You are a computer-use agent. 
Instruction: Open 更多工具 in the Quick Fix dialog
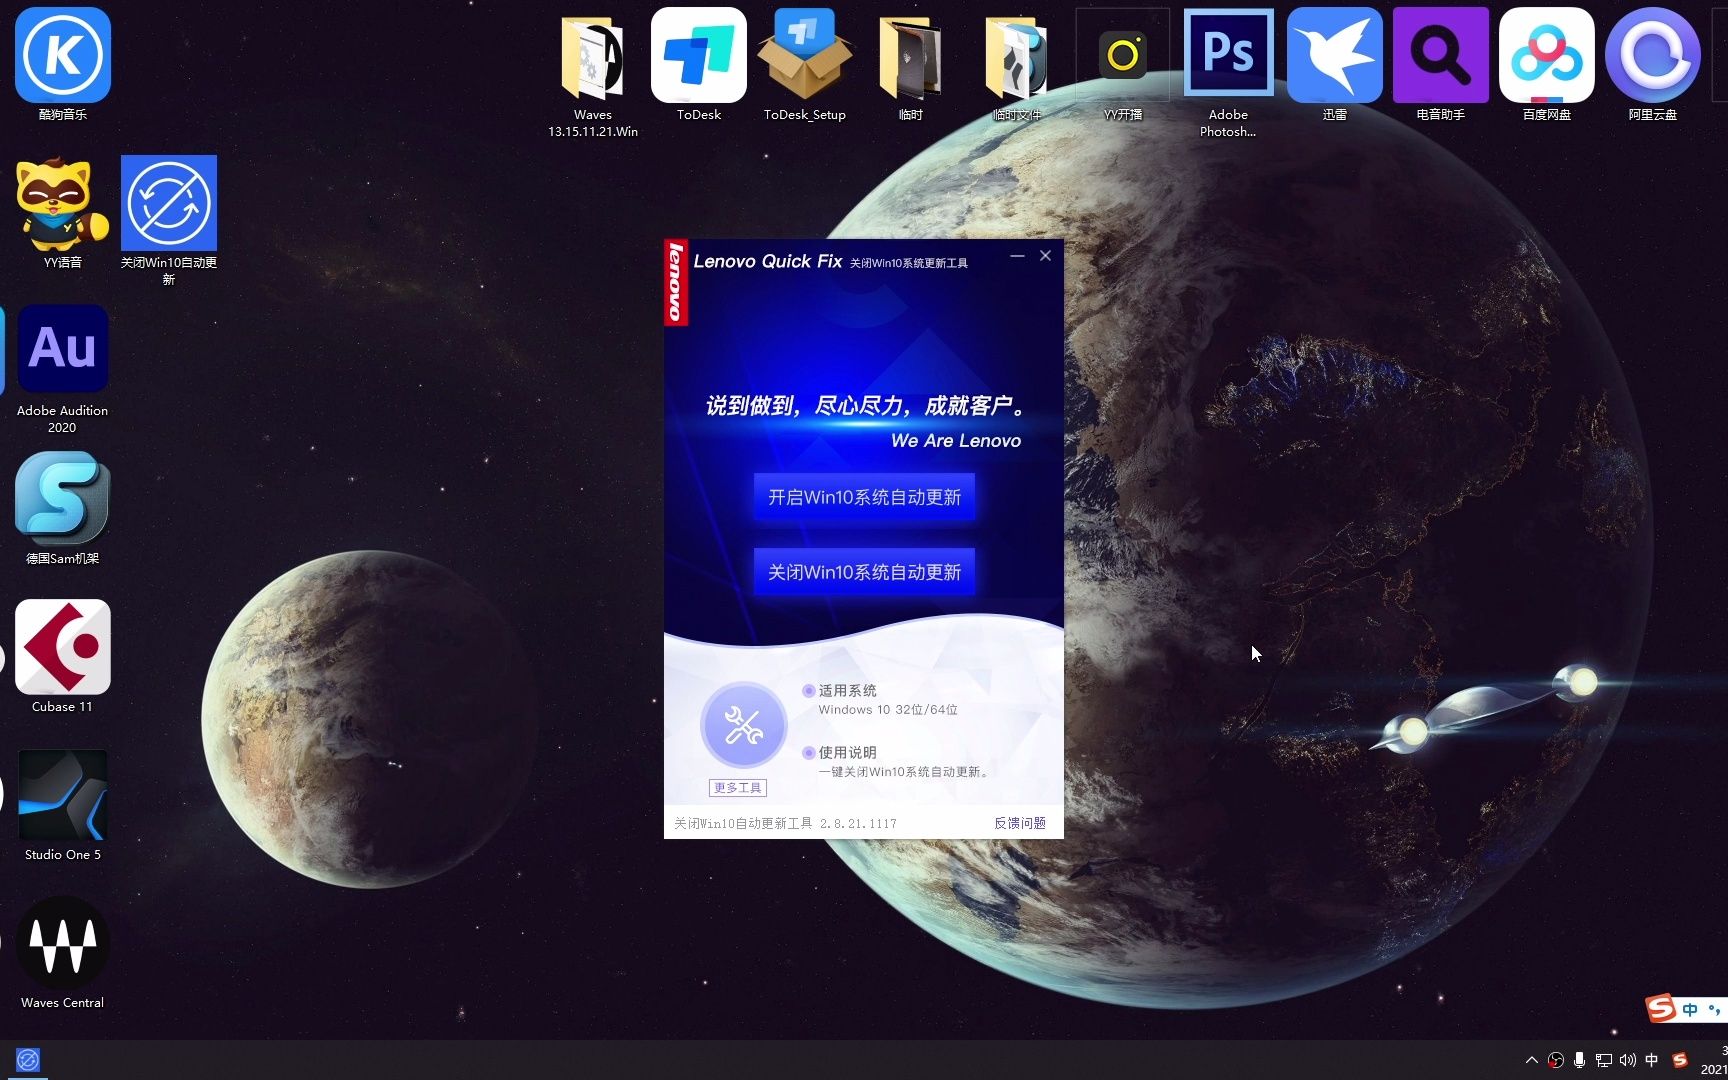(737, 788)
